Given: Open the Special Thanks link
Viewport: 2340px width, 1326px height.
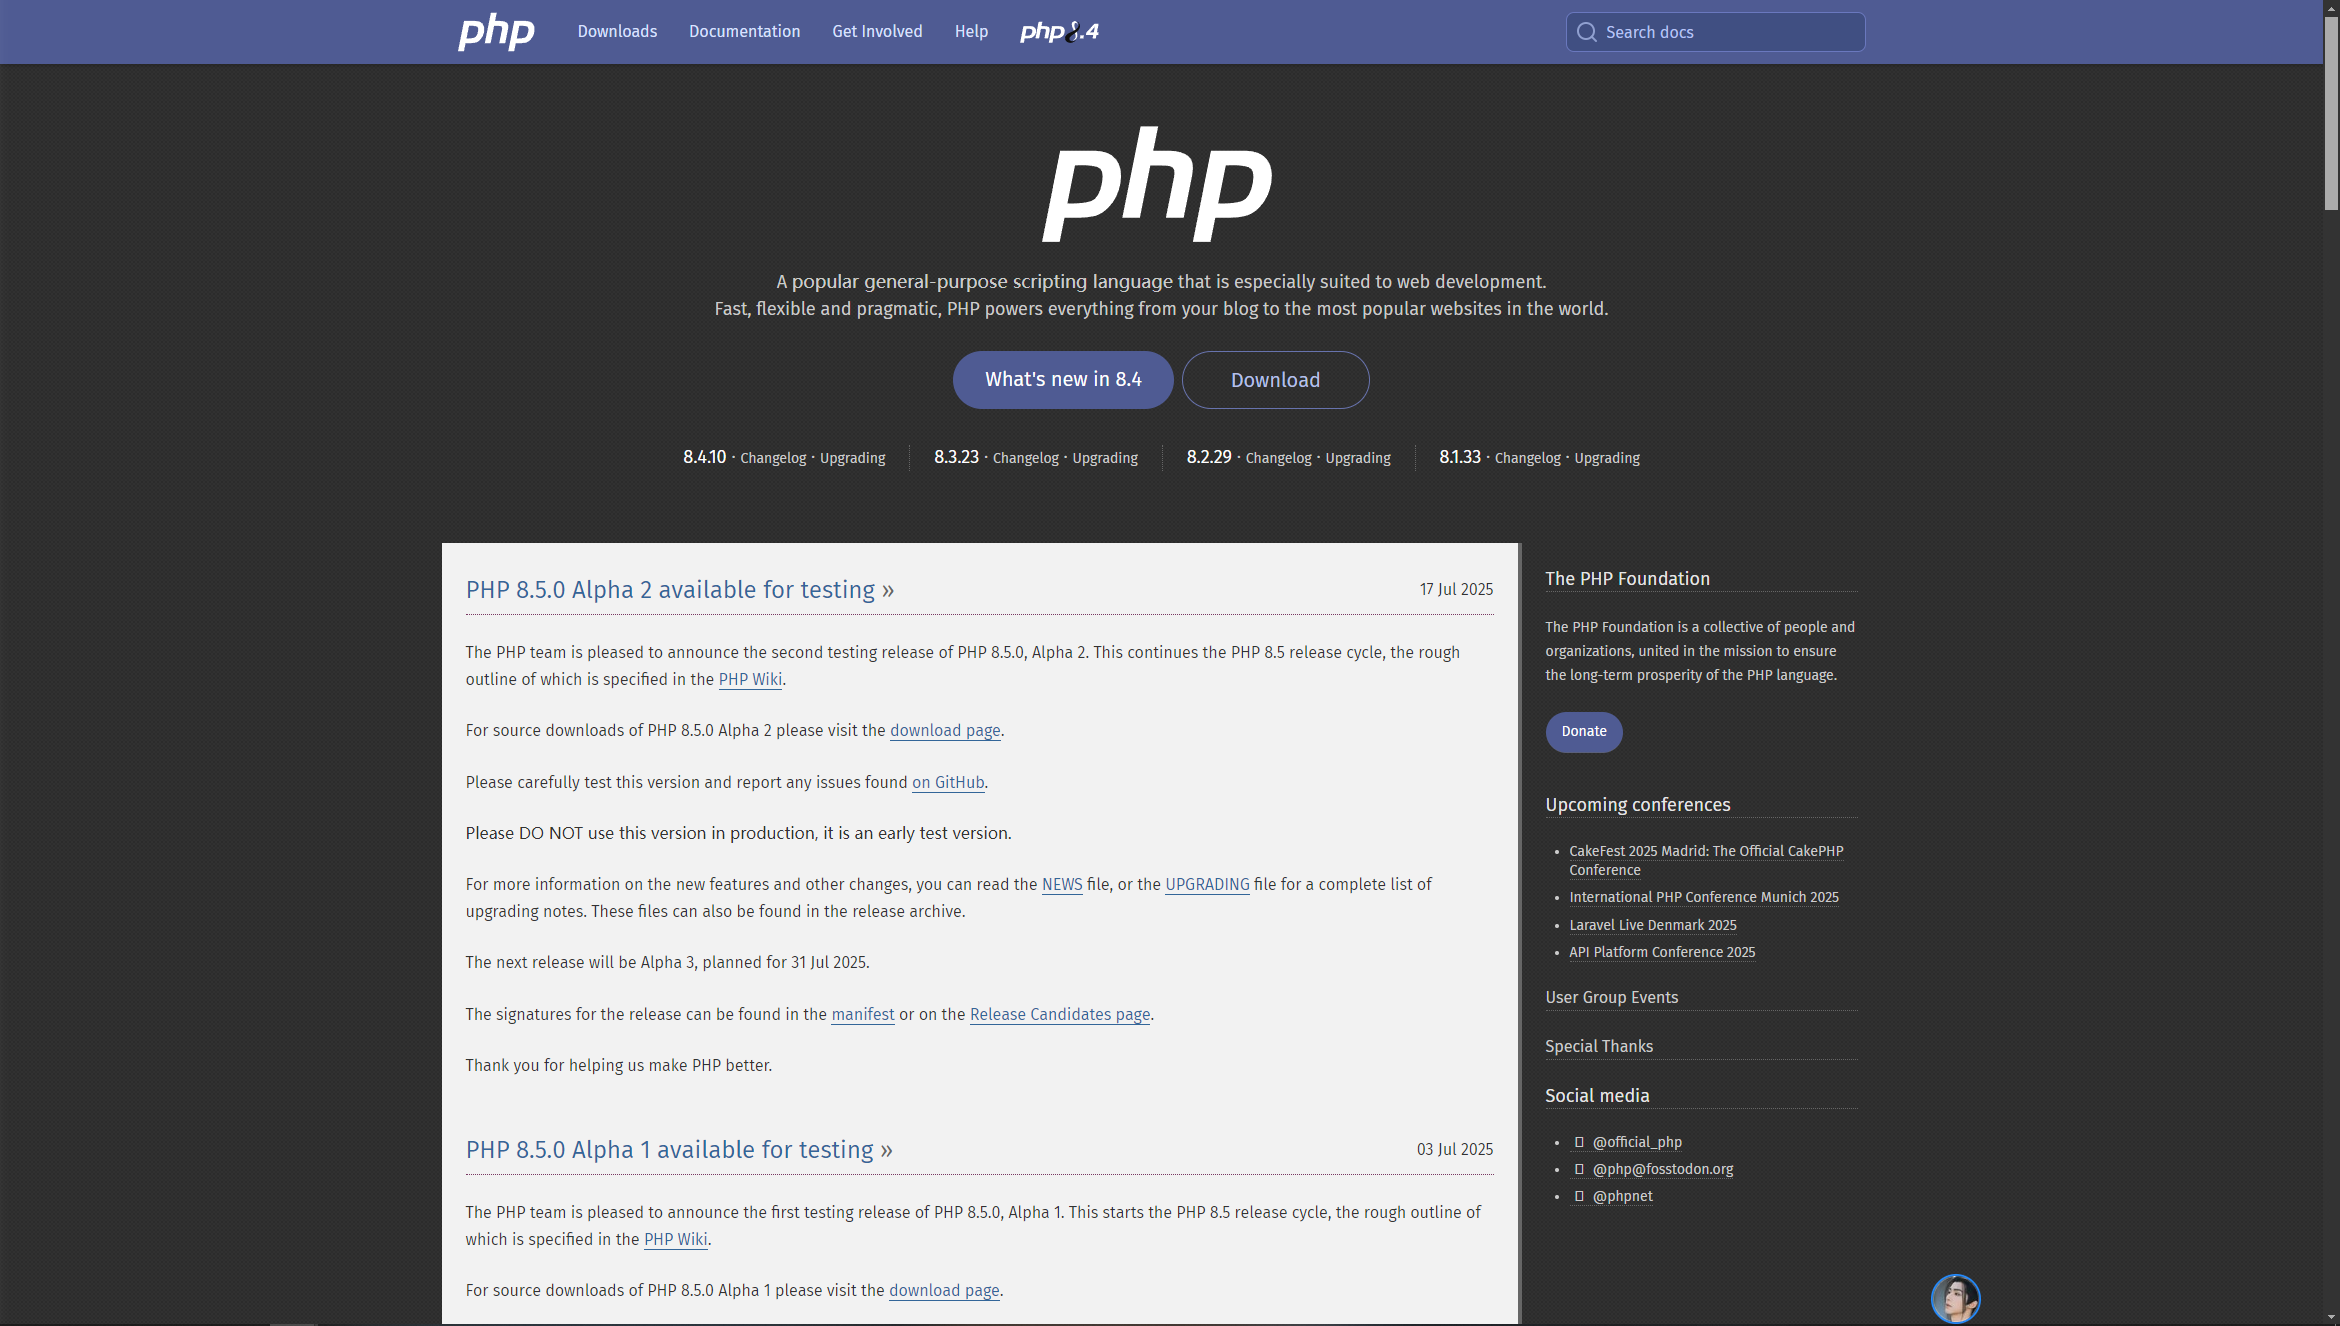Looking at the screenshot, I should point(1599,1046).
